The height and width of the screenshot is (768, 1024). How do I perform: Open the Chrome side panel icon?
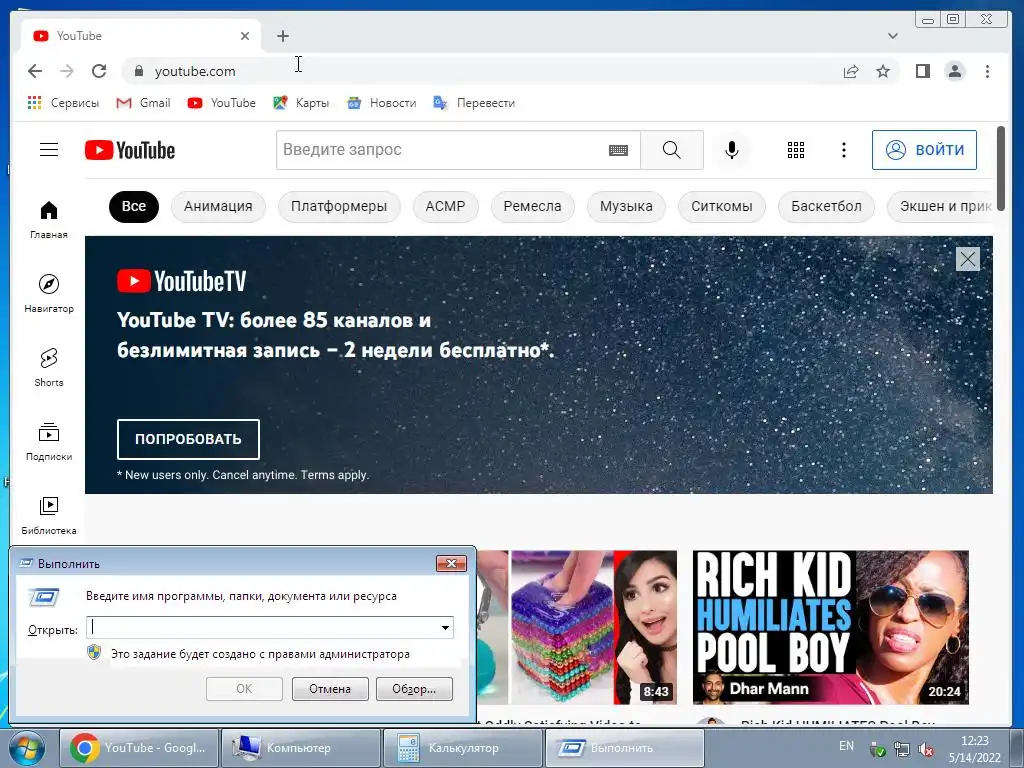pyautogui.click(x=922, y=71)
